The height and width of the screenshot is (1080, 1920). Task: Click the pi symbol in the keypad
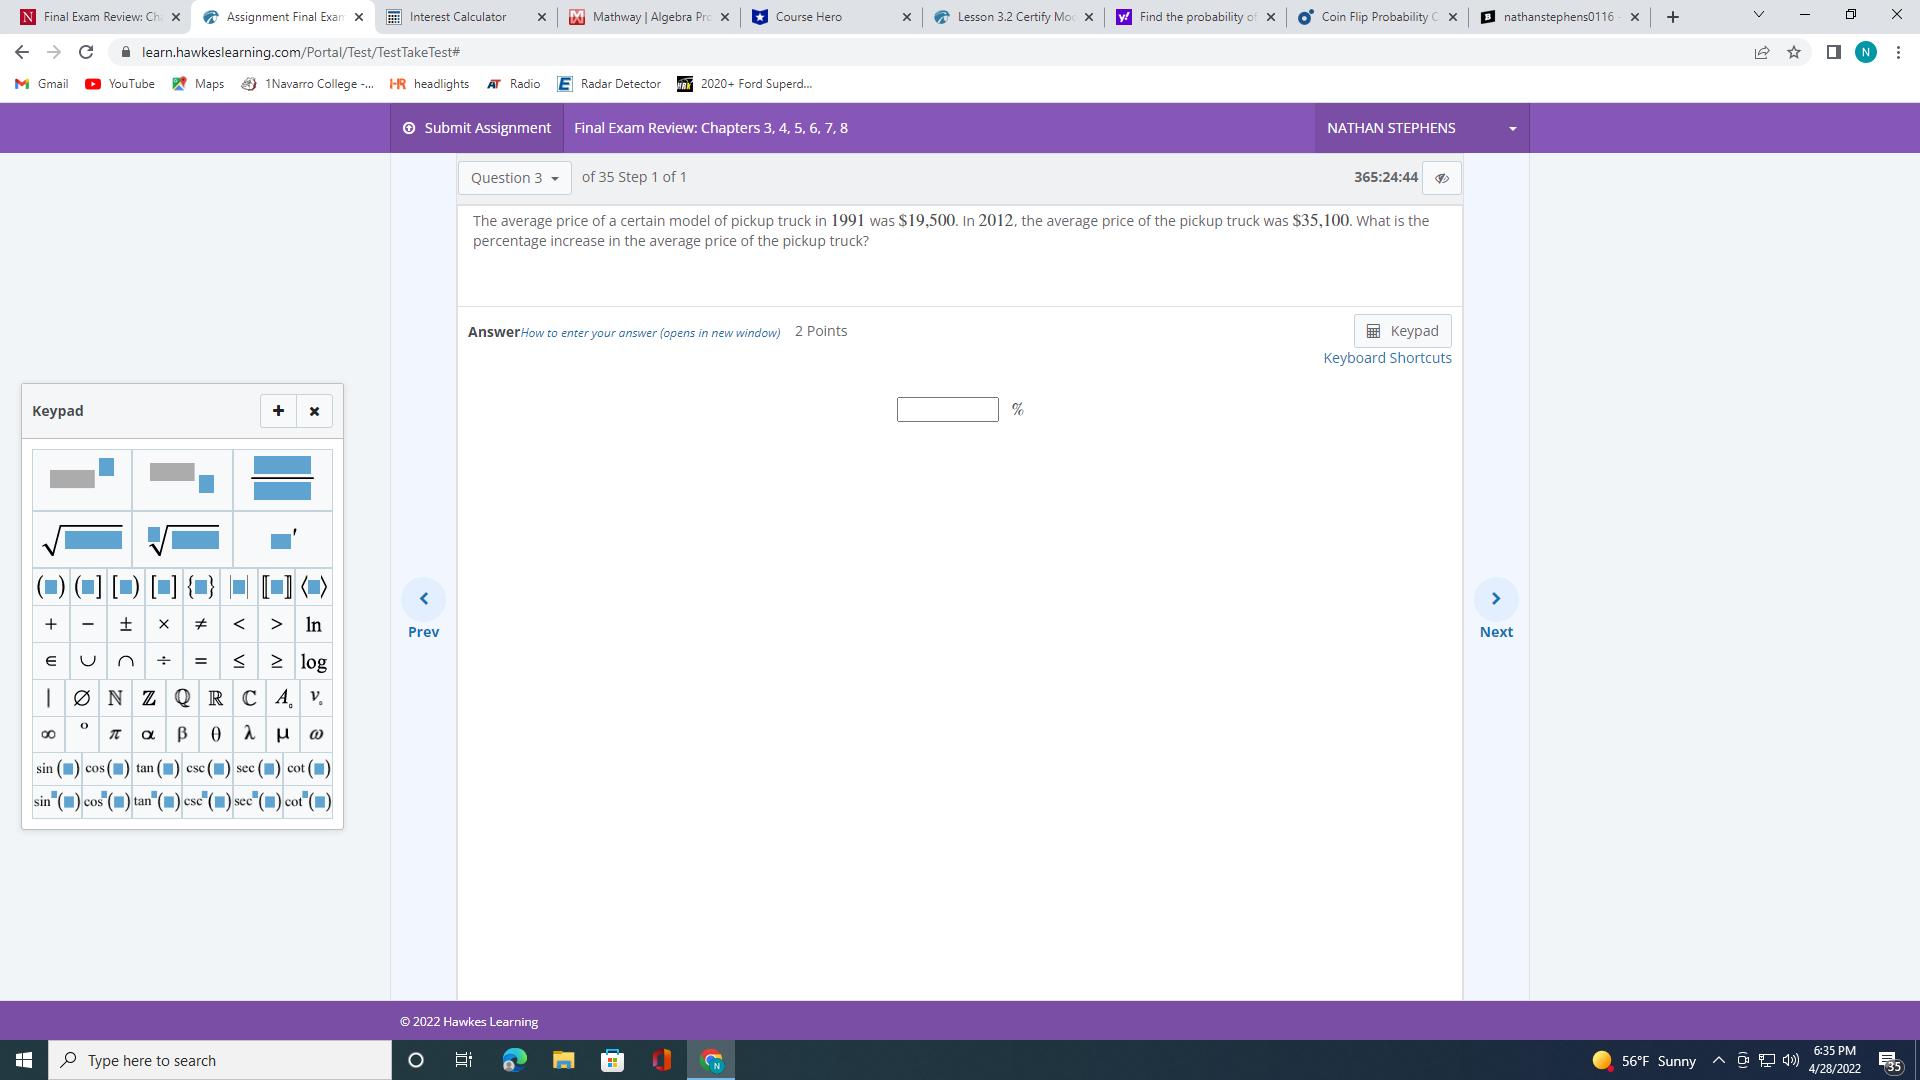coord(115,734)
